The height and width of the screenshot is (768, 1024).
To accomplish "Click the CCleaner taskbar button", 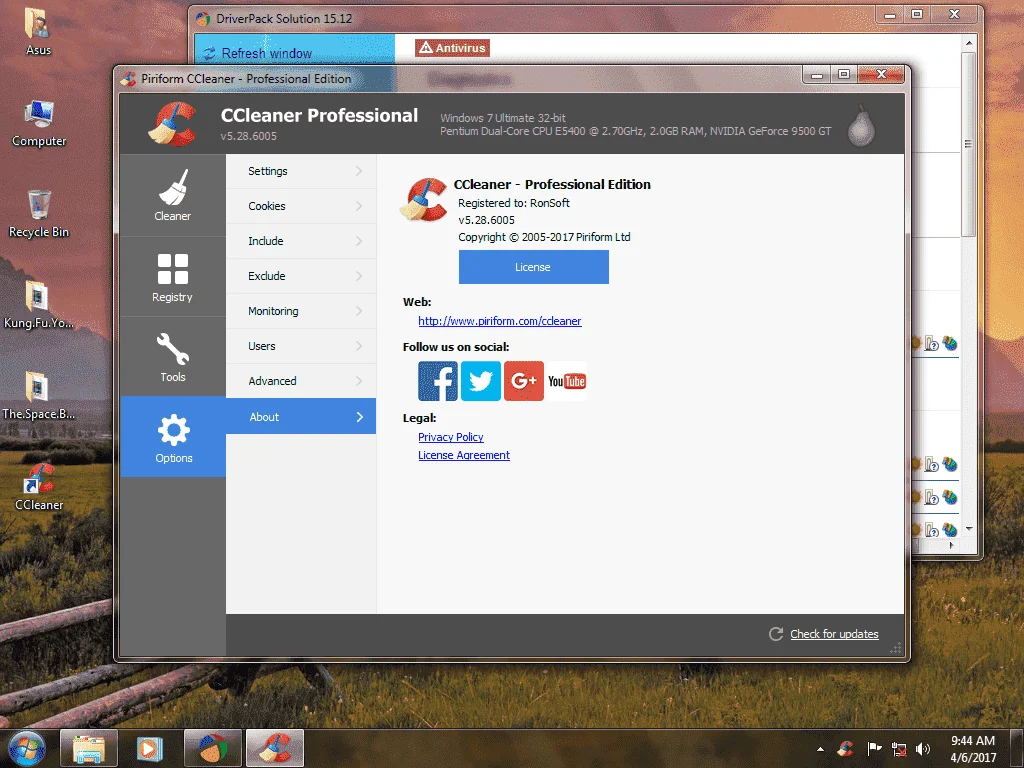I will click(275, 748).
